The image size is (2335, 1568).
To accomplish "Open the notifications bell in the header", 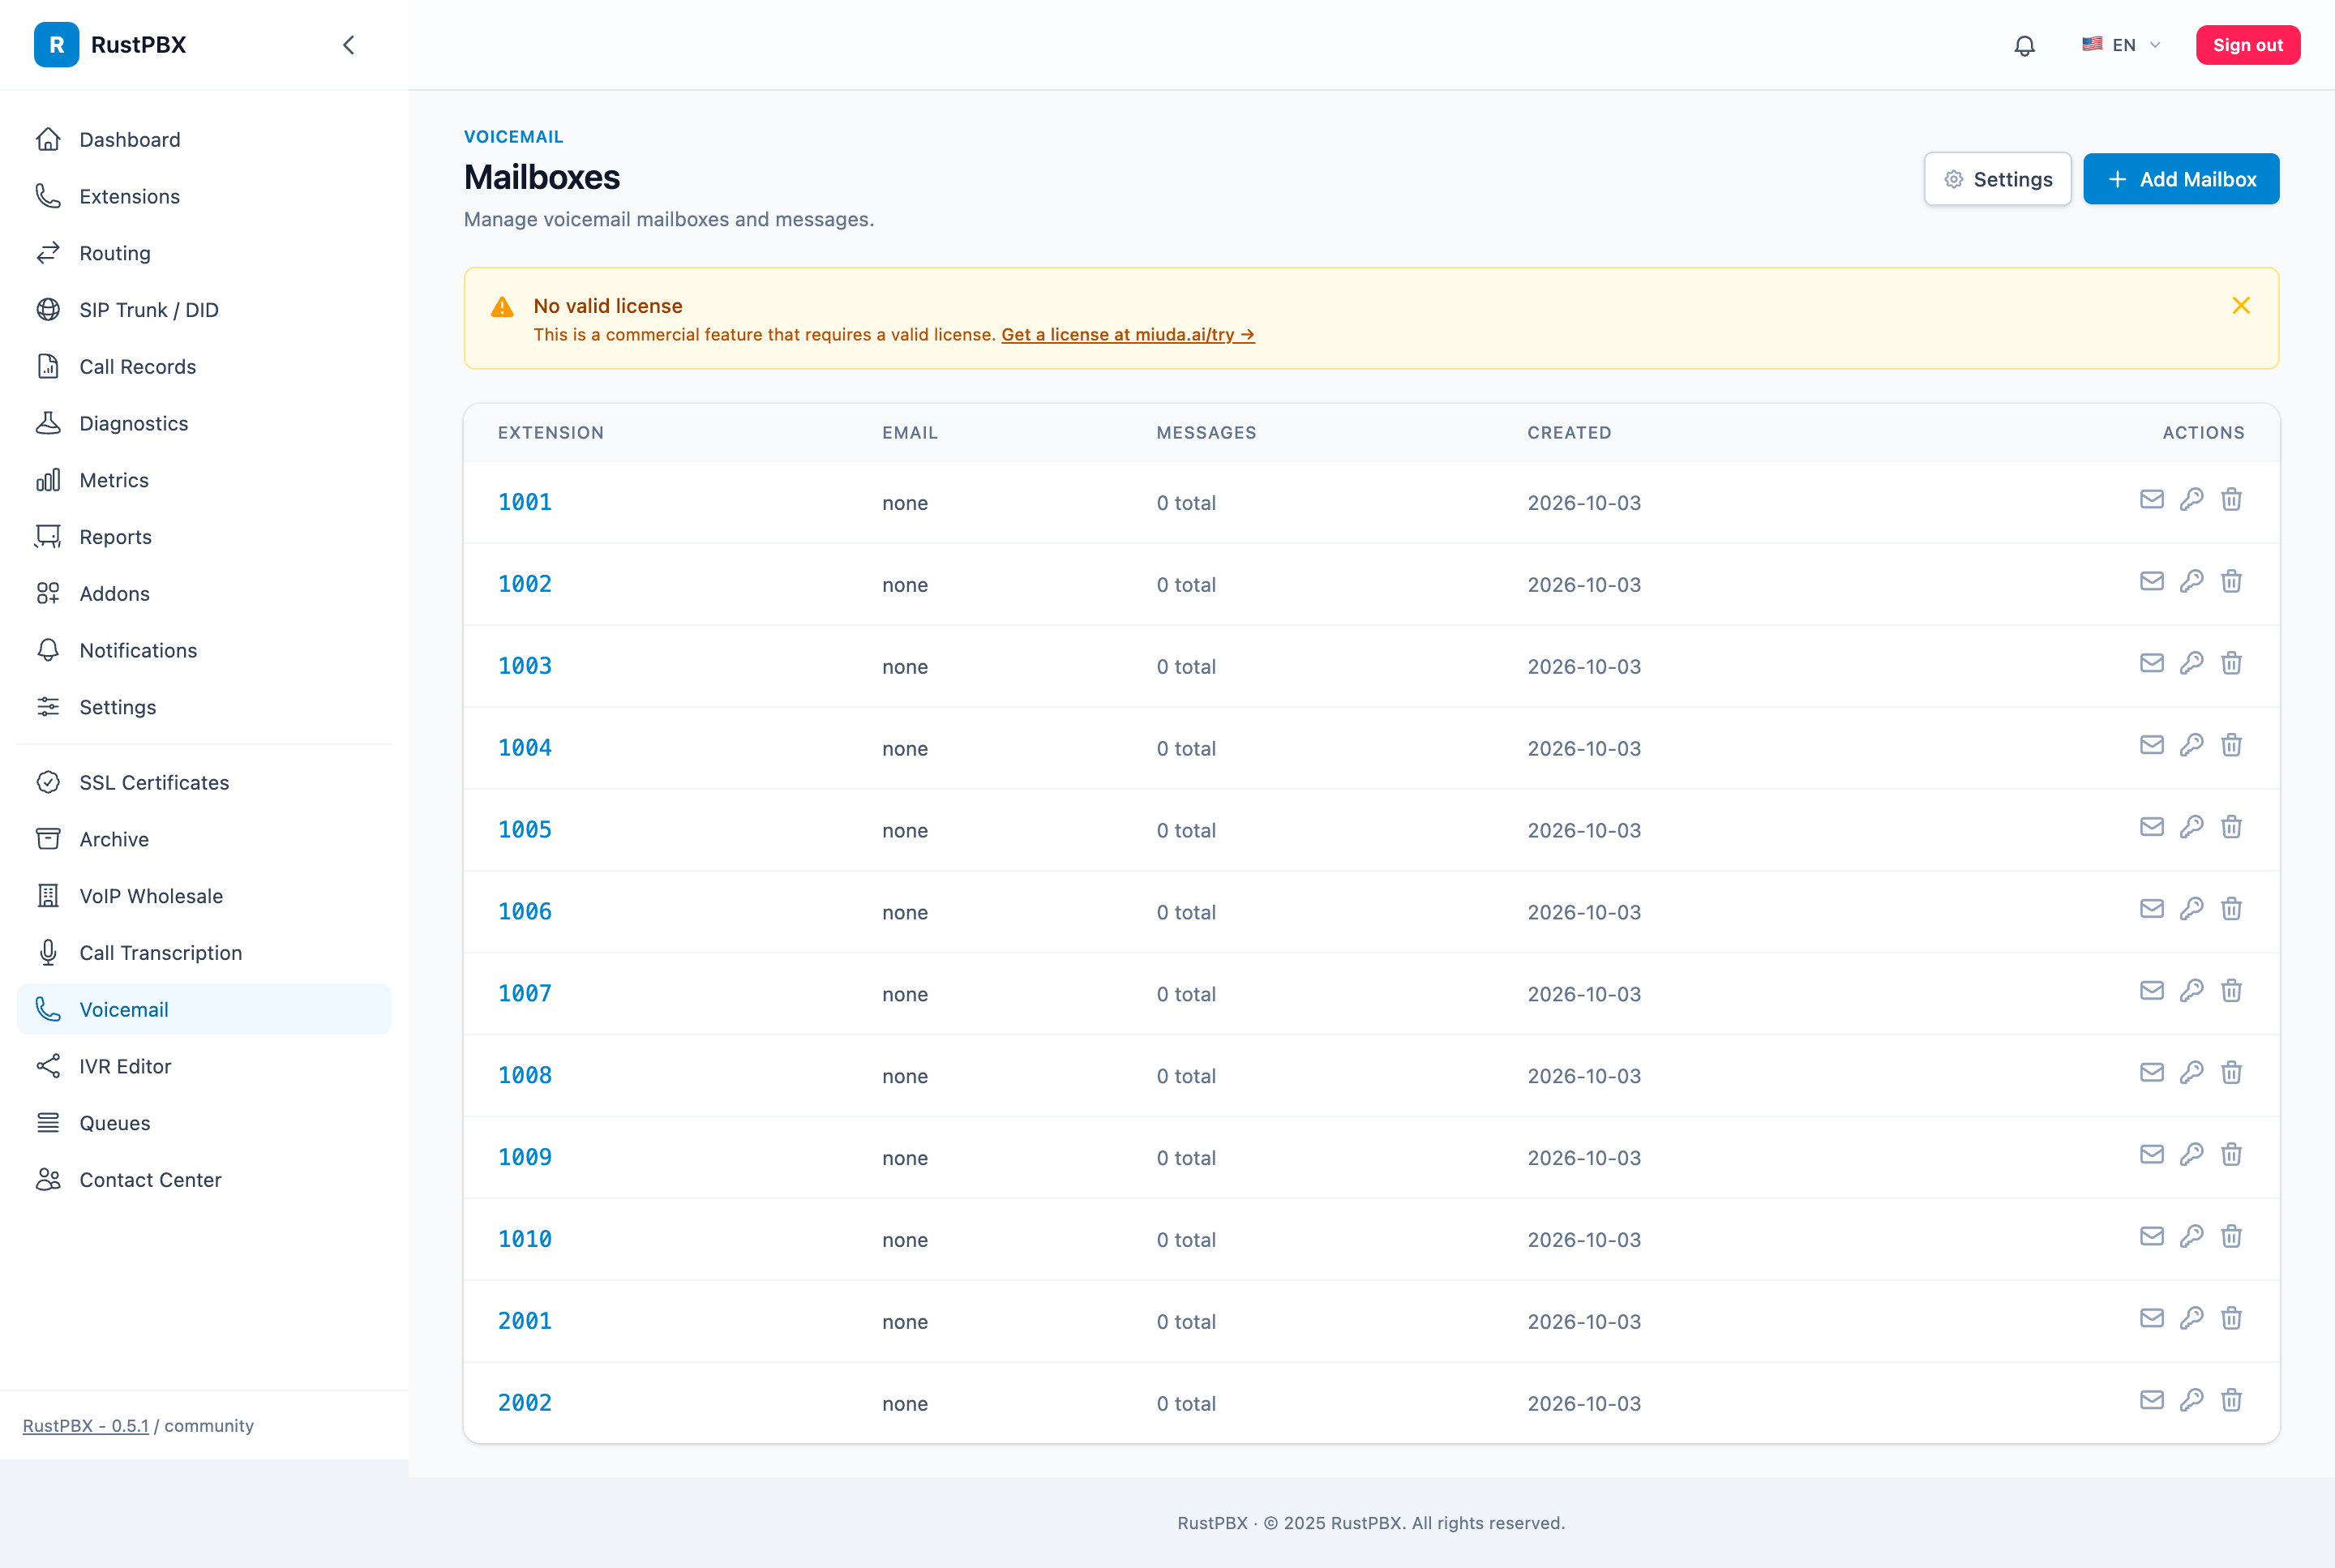I will 2024,45.
